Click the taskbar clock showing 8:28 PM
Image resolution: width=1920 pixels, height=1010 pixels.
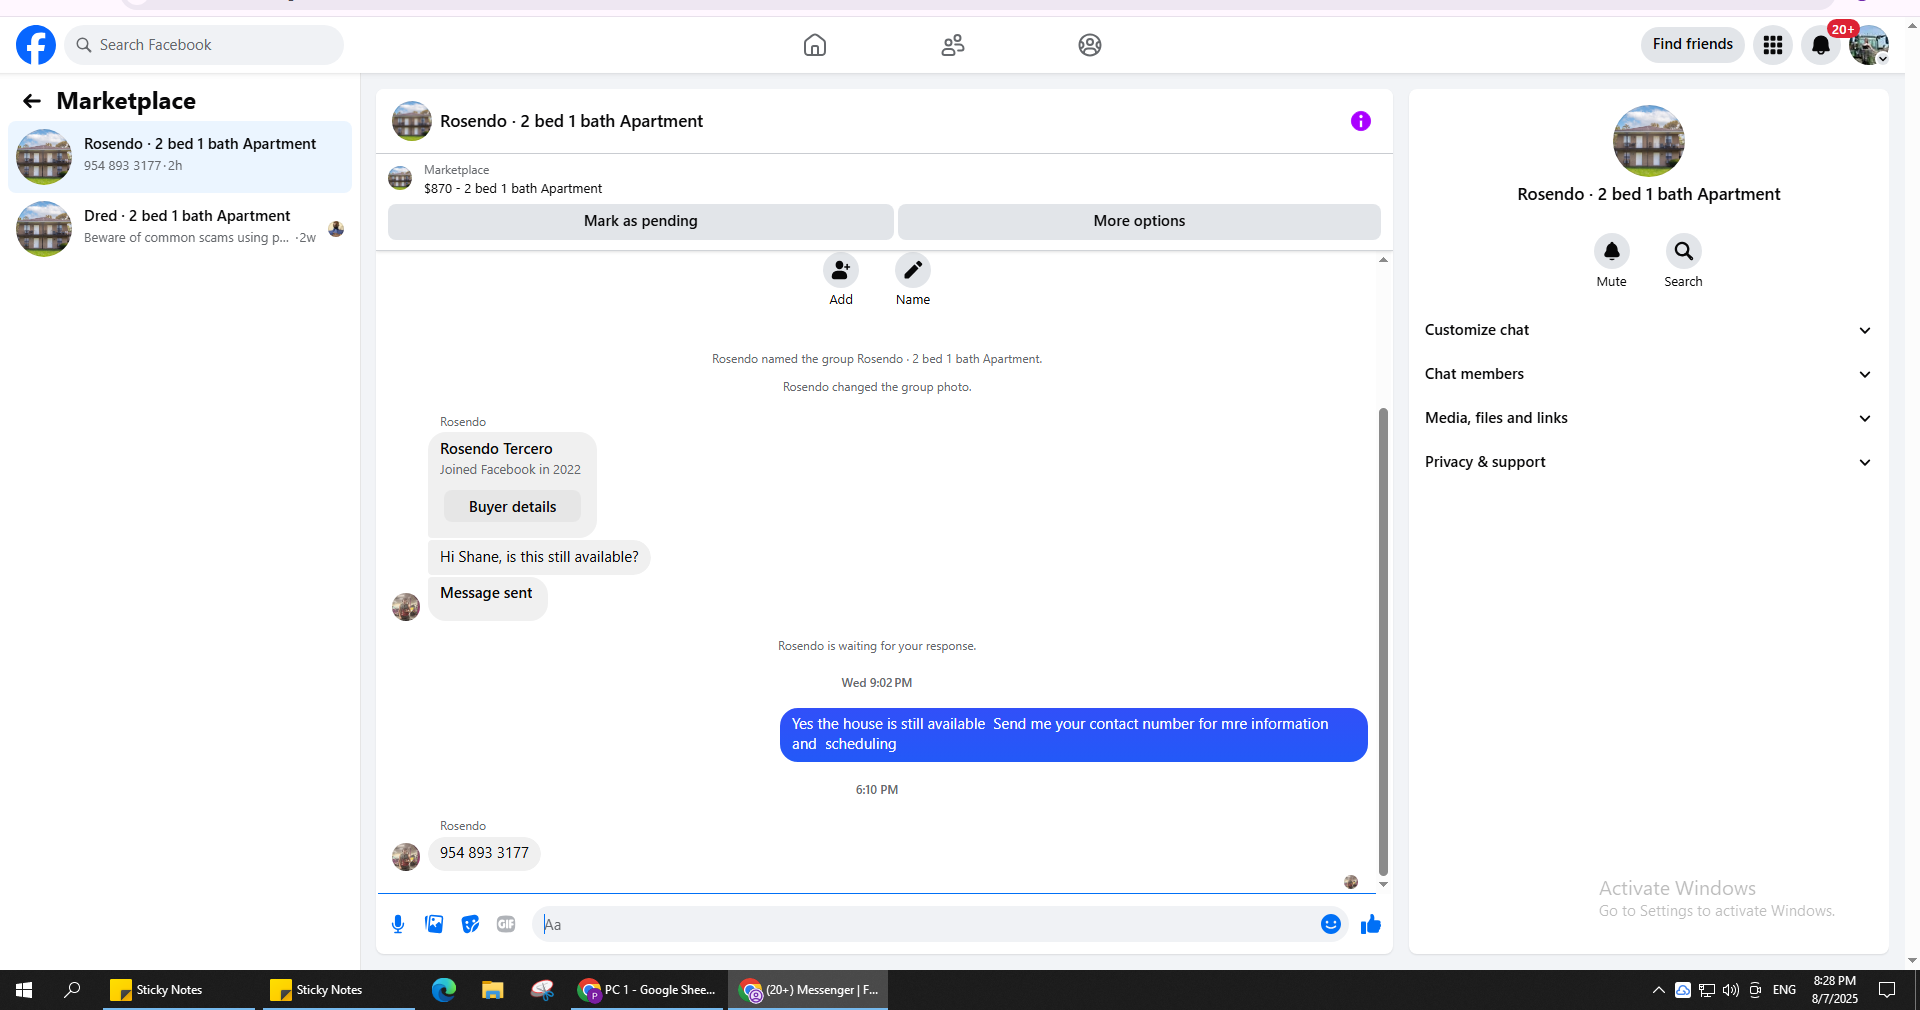(1835, 990)
